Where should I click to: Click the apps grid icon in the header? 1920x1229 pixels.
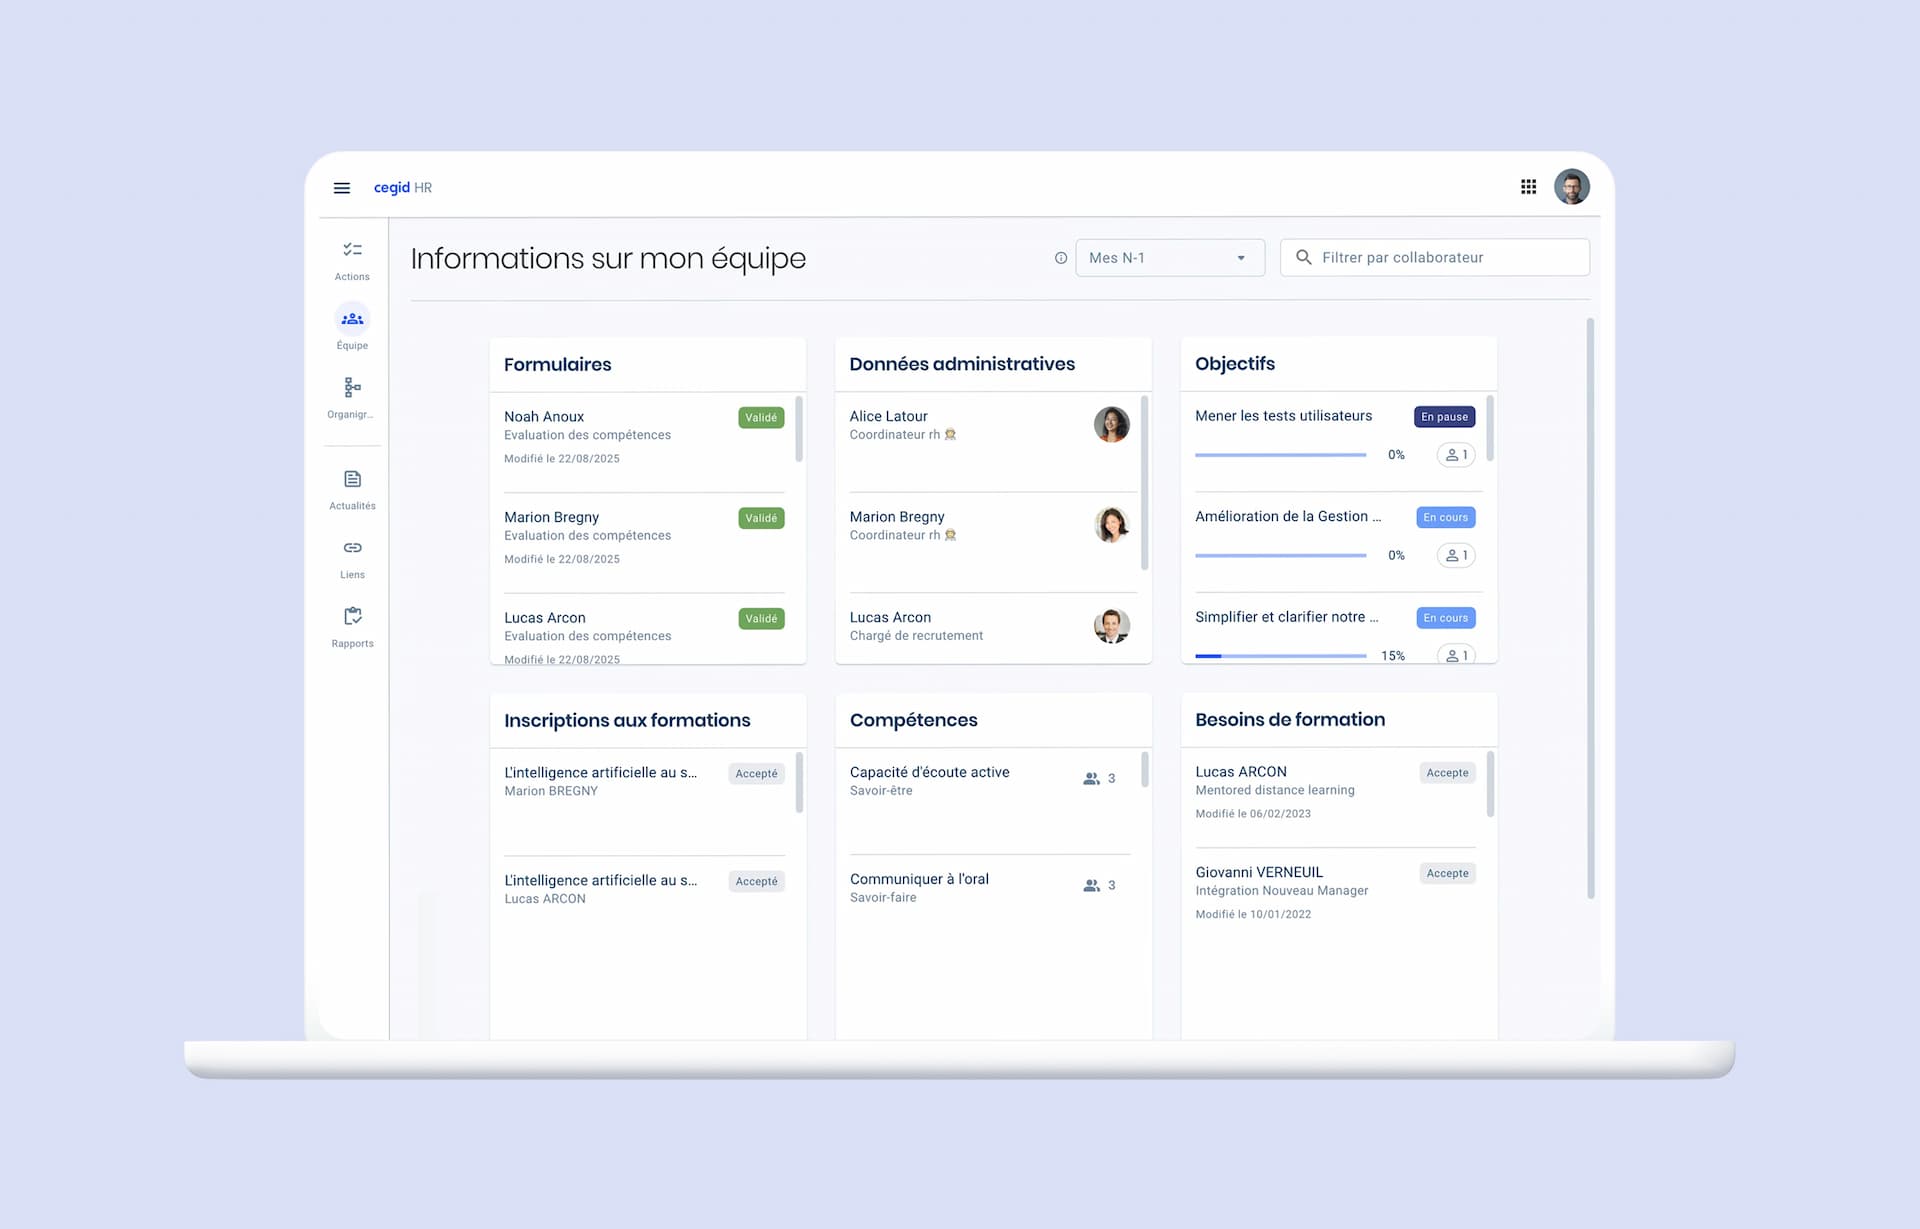click(x=1528, y=187)
